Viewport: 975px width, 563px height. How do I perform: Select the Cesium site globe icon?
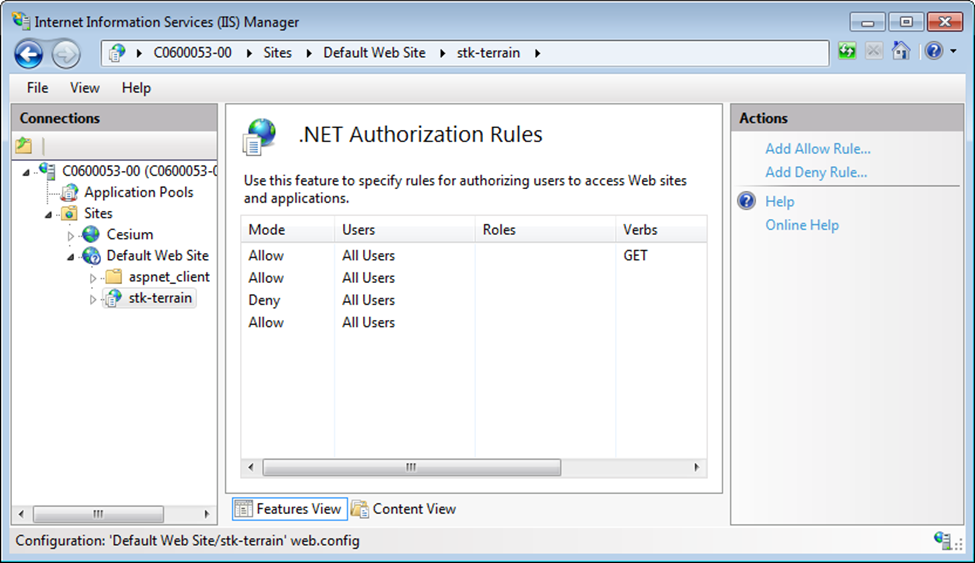click(91, 235)
